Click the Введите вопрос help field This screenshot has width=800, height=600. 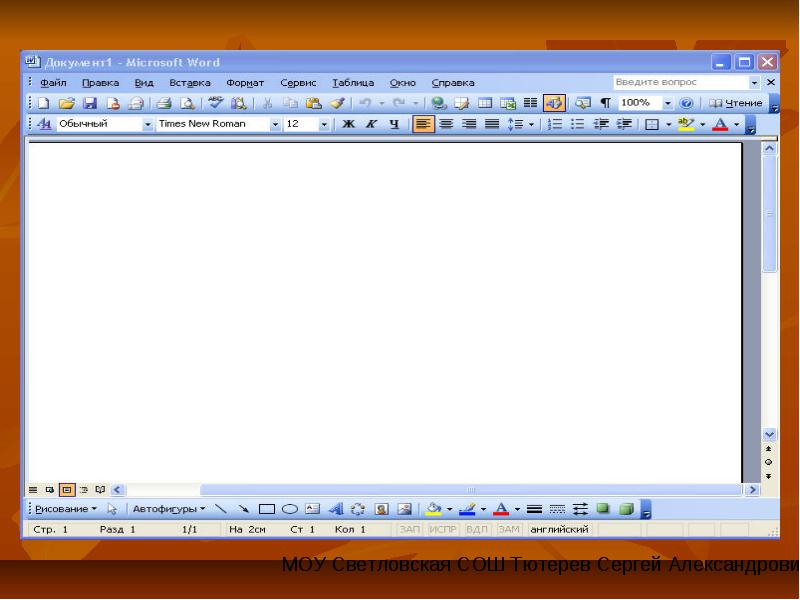click(681, 82)
